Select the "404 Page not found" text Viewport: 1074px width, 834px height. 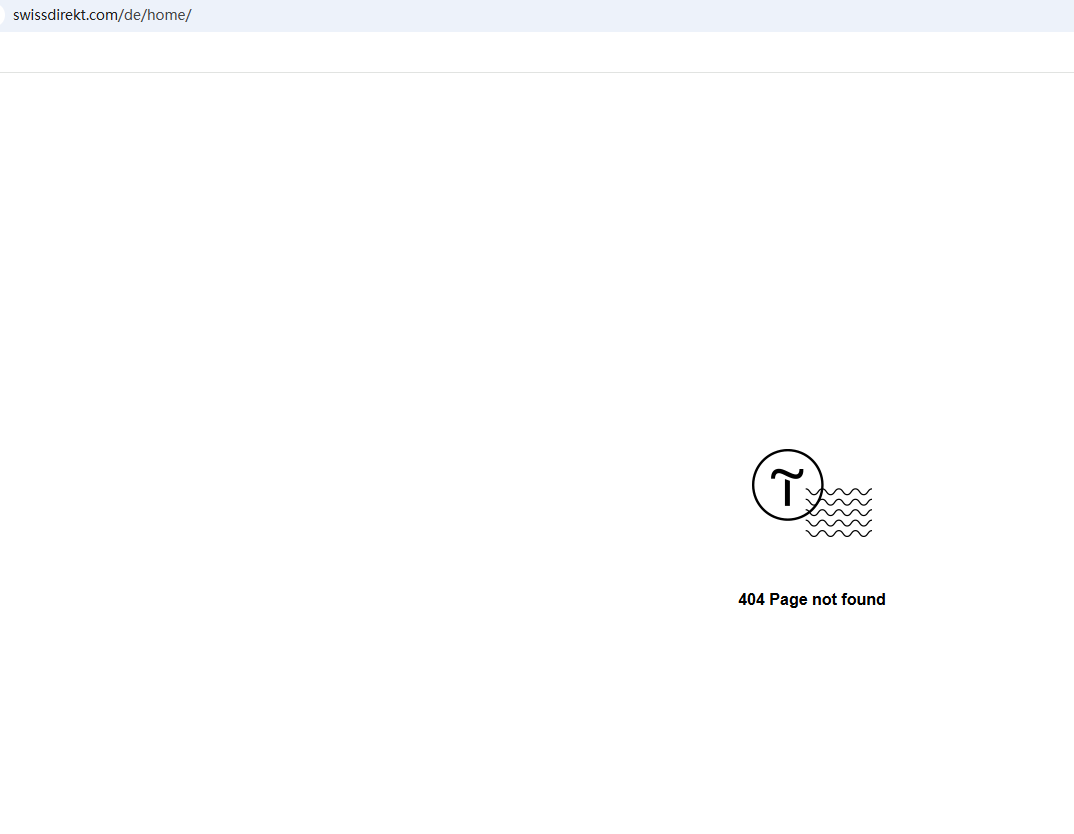pos(812,600)
